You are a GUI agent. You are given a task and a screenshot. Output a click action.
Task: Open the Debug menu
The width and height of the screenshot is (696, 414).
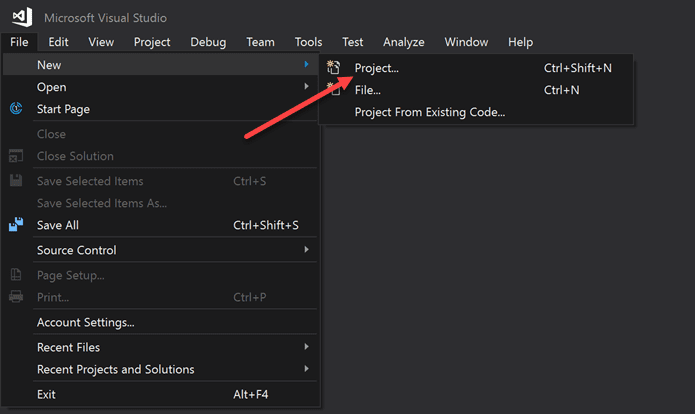coord(208,42)
